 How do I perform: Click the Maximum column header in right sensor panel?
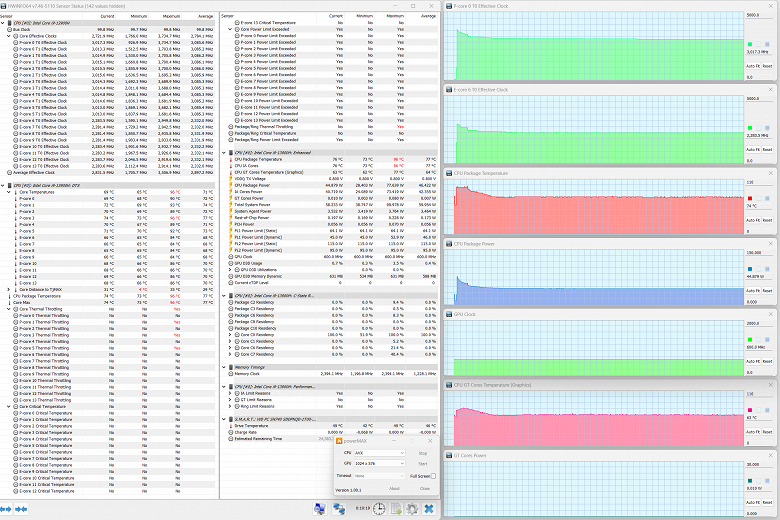395,16
